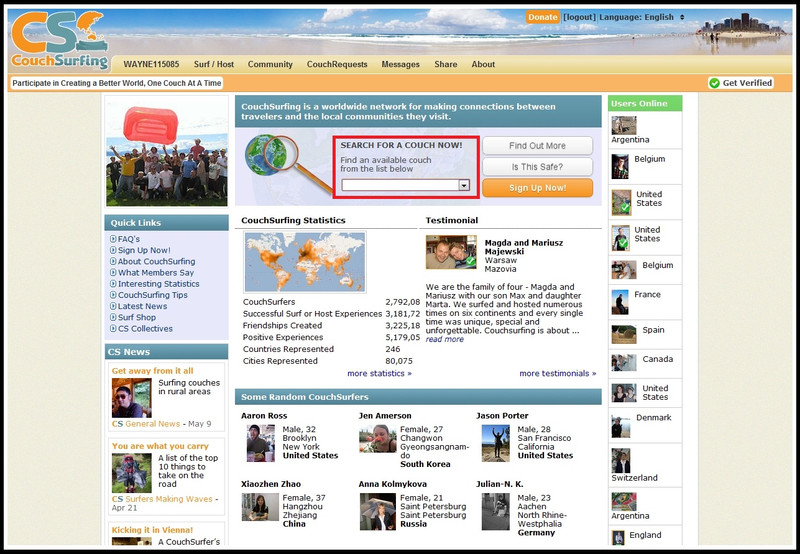
Task: Open the CS Collectives quick link
Action: (x=145, y=329)
